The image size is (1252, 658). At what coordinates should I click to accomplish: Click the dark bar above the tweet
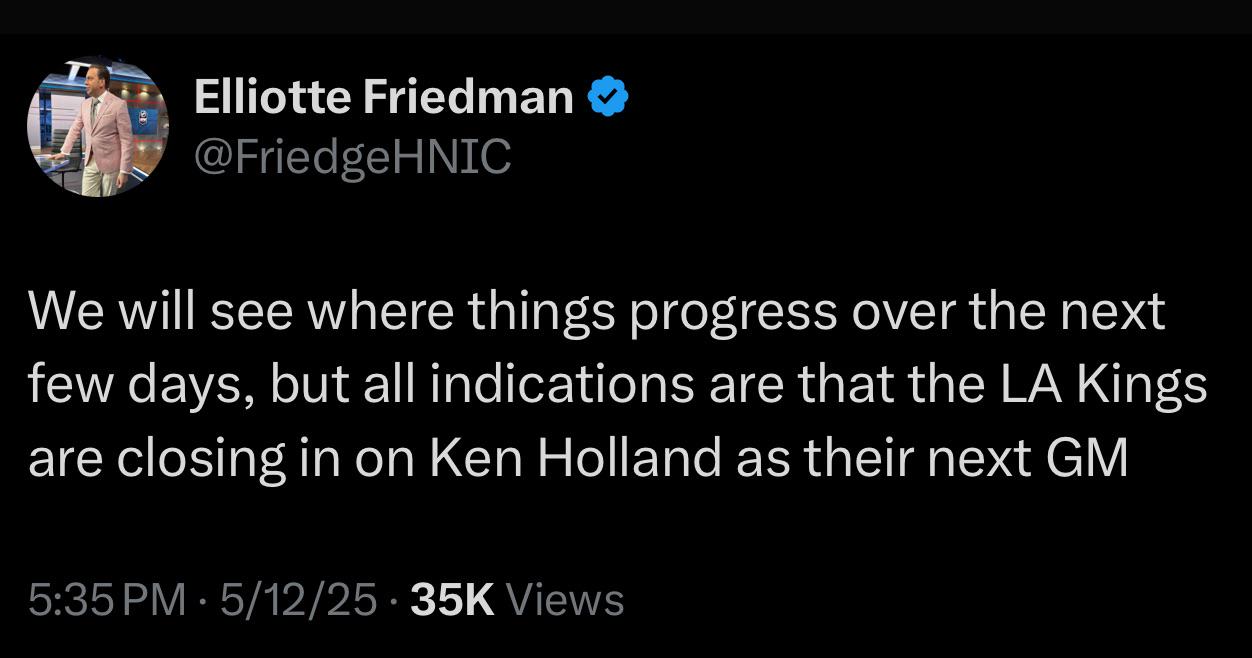(626, 16)
